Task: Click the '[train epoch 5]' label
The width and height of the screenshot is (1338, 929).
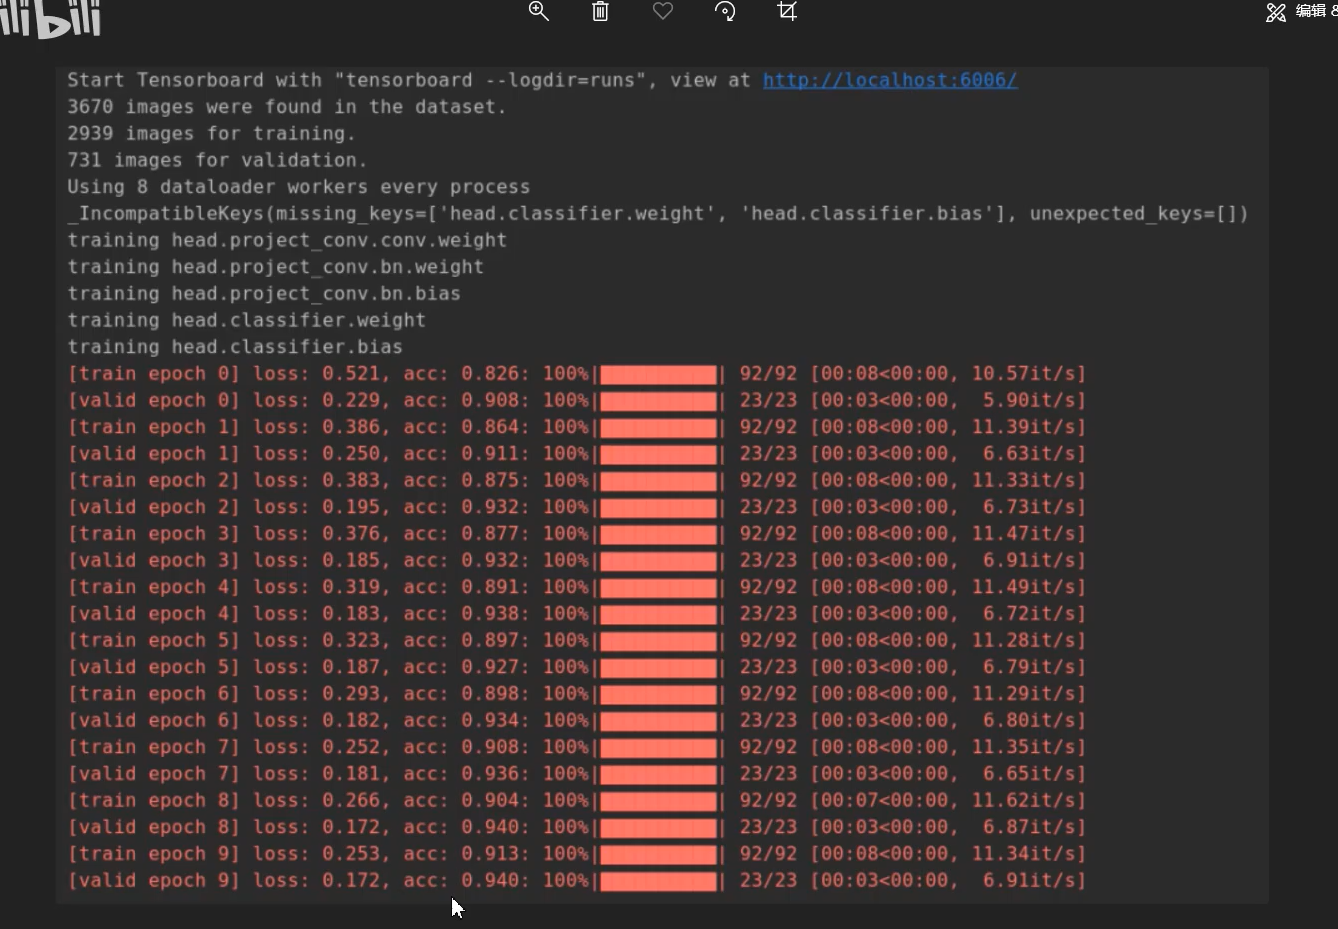Action: [x=154, y=640]
